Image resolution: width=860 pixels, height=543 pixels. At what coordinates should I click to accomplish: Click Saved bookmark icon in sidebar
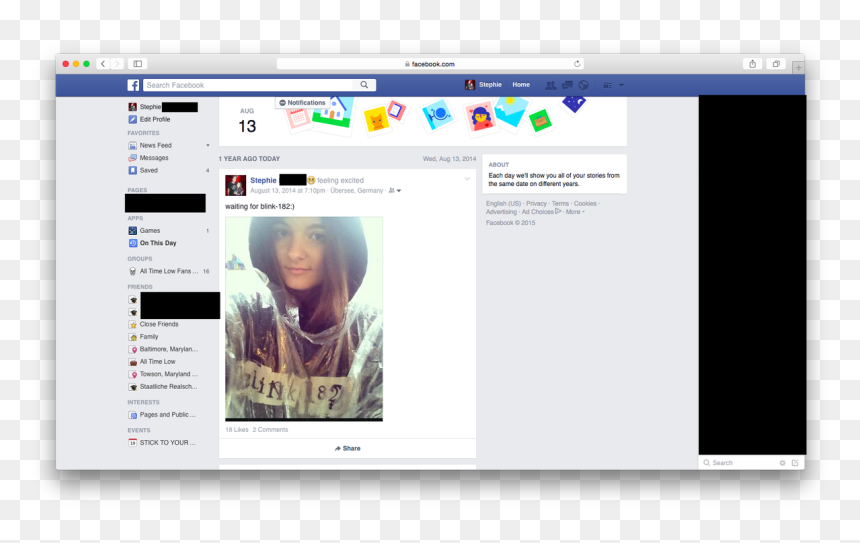click(x=133, y=171)
